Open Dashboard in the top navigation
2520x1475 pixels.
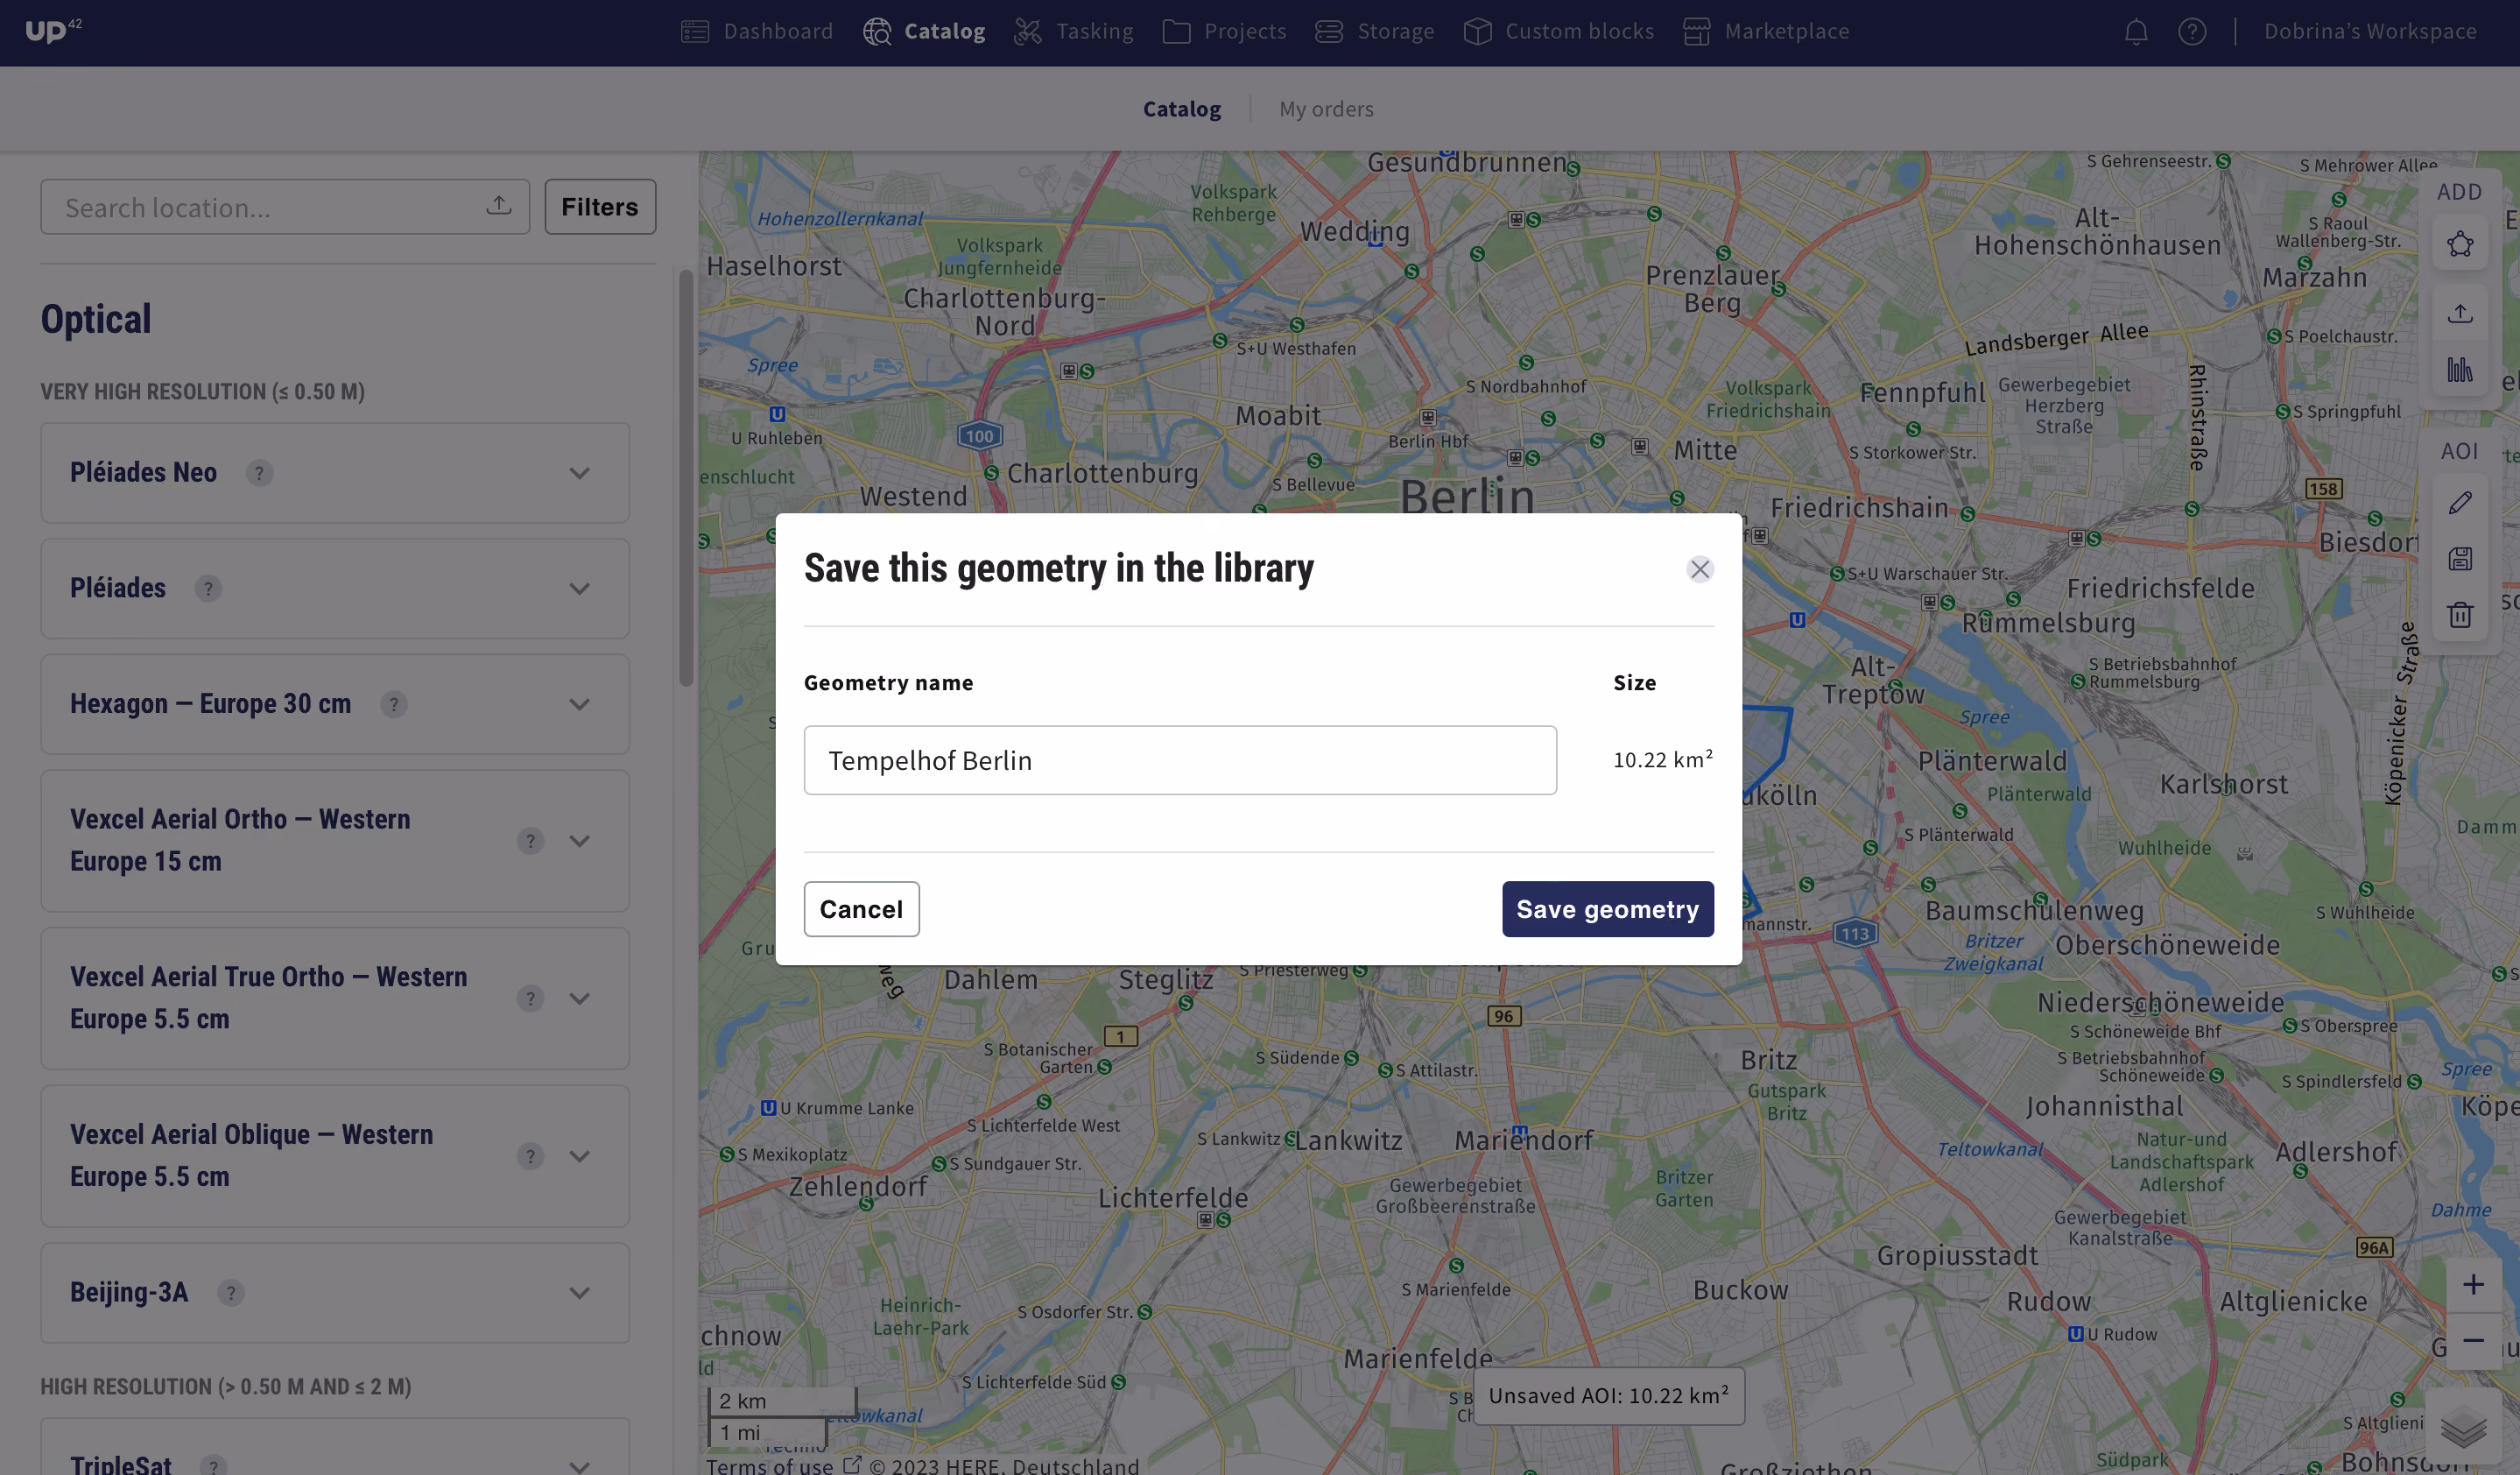point(757,31)
